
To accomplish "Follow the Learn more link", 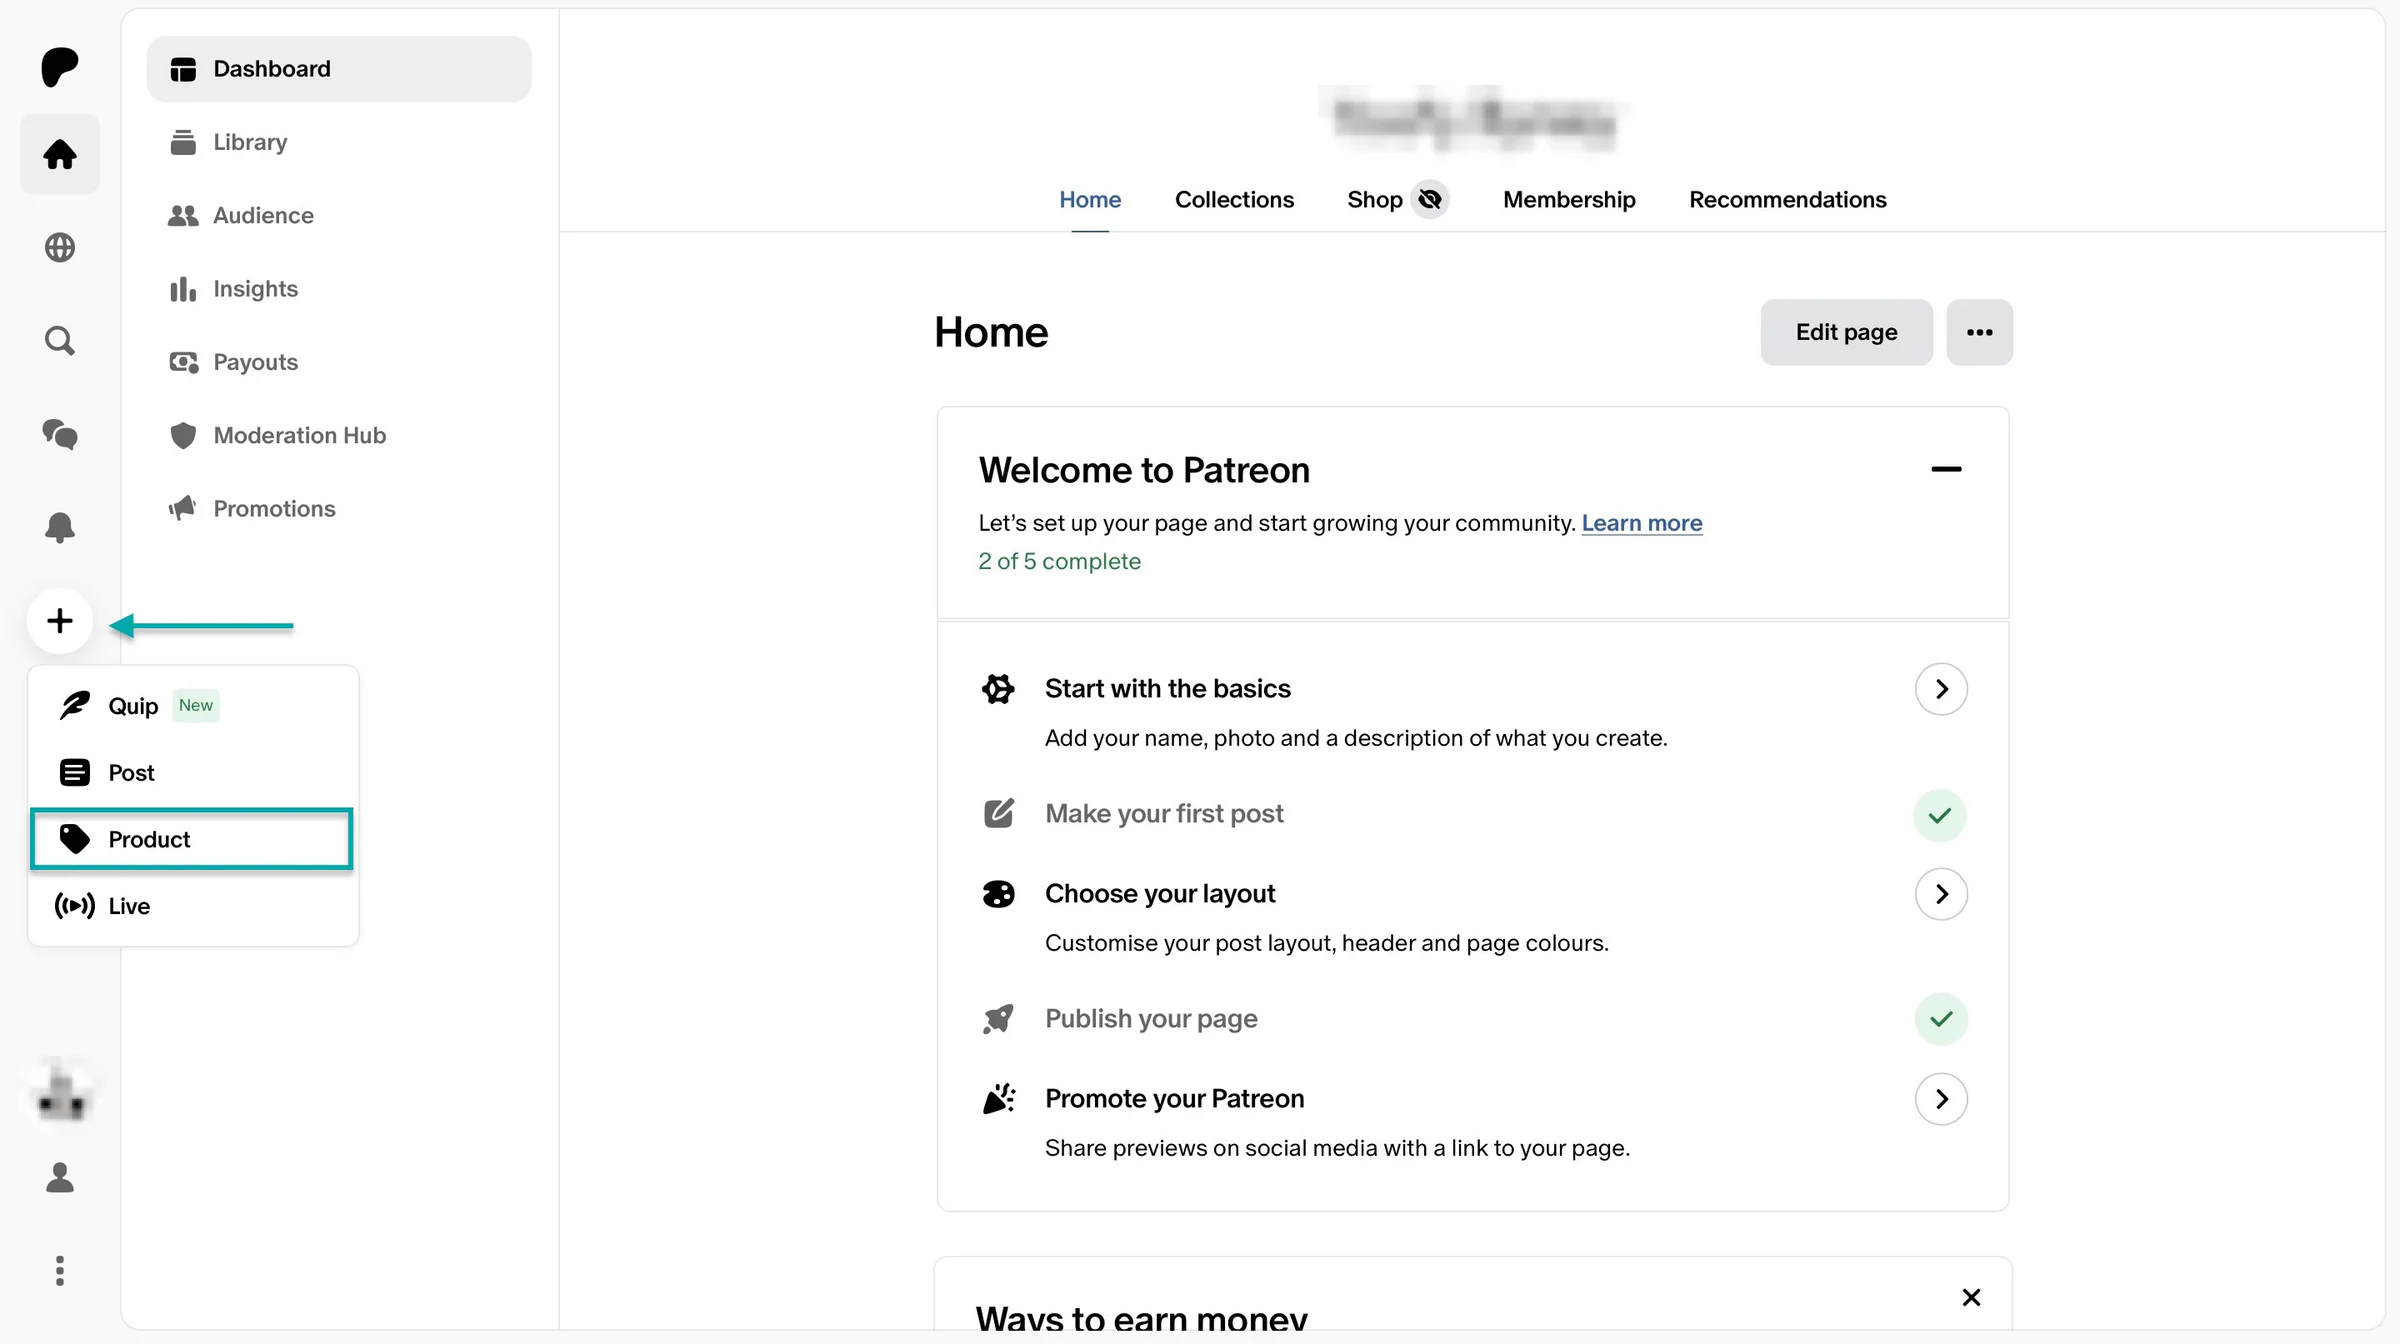I will (x=1641, y=523).
